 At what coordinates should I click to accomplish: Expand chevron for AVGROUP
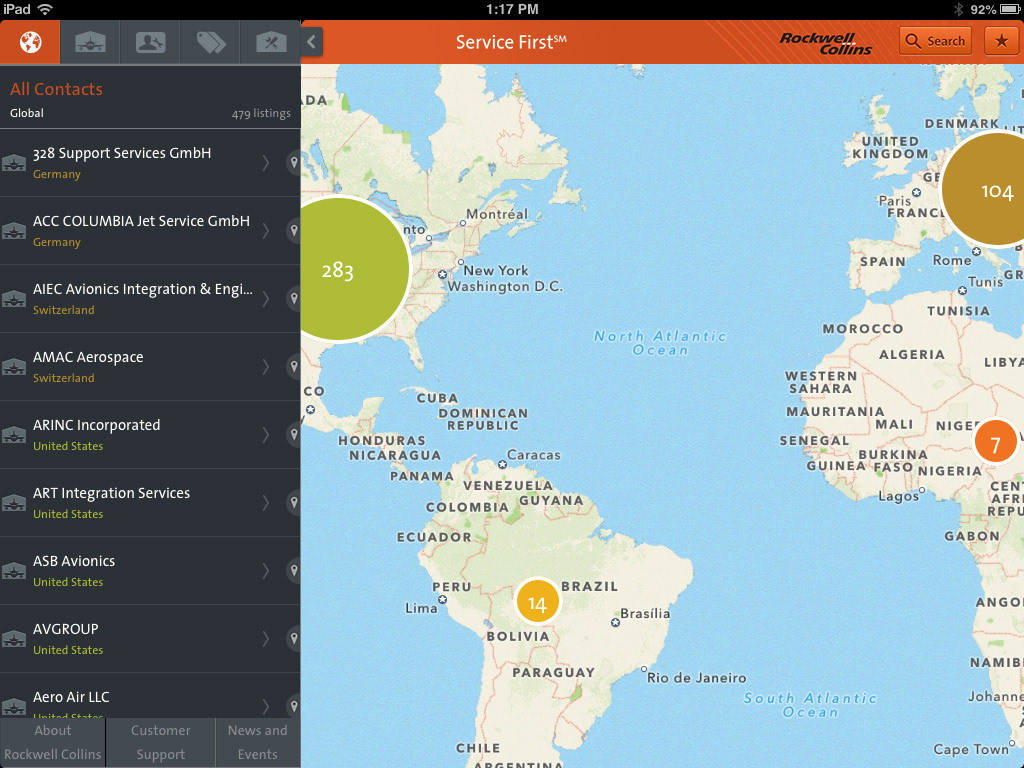[266, 638]
